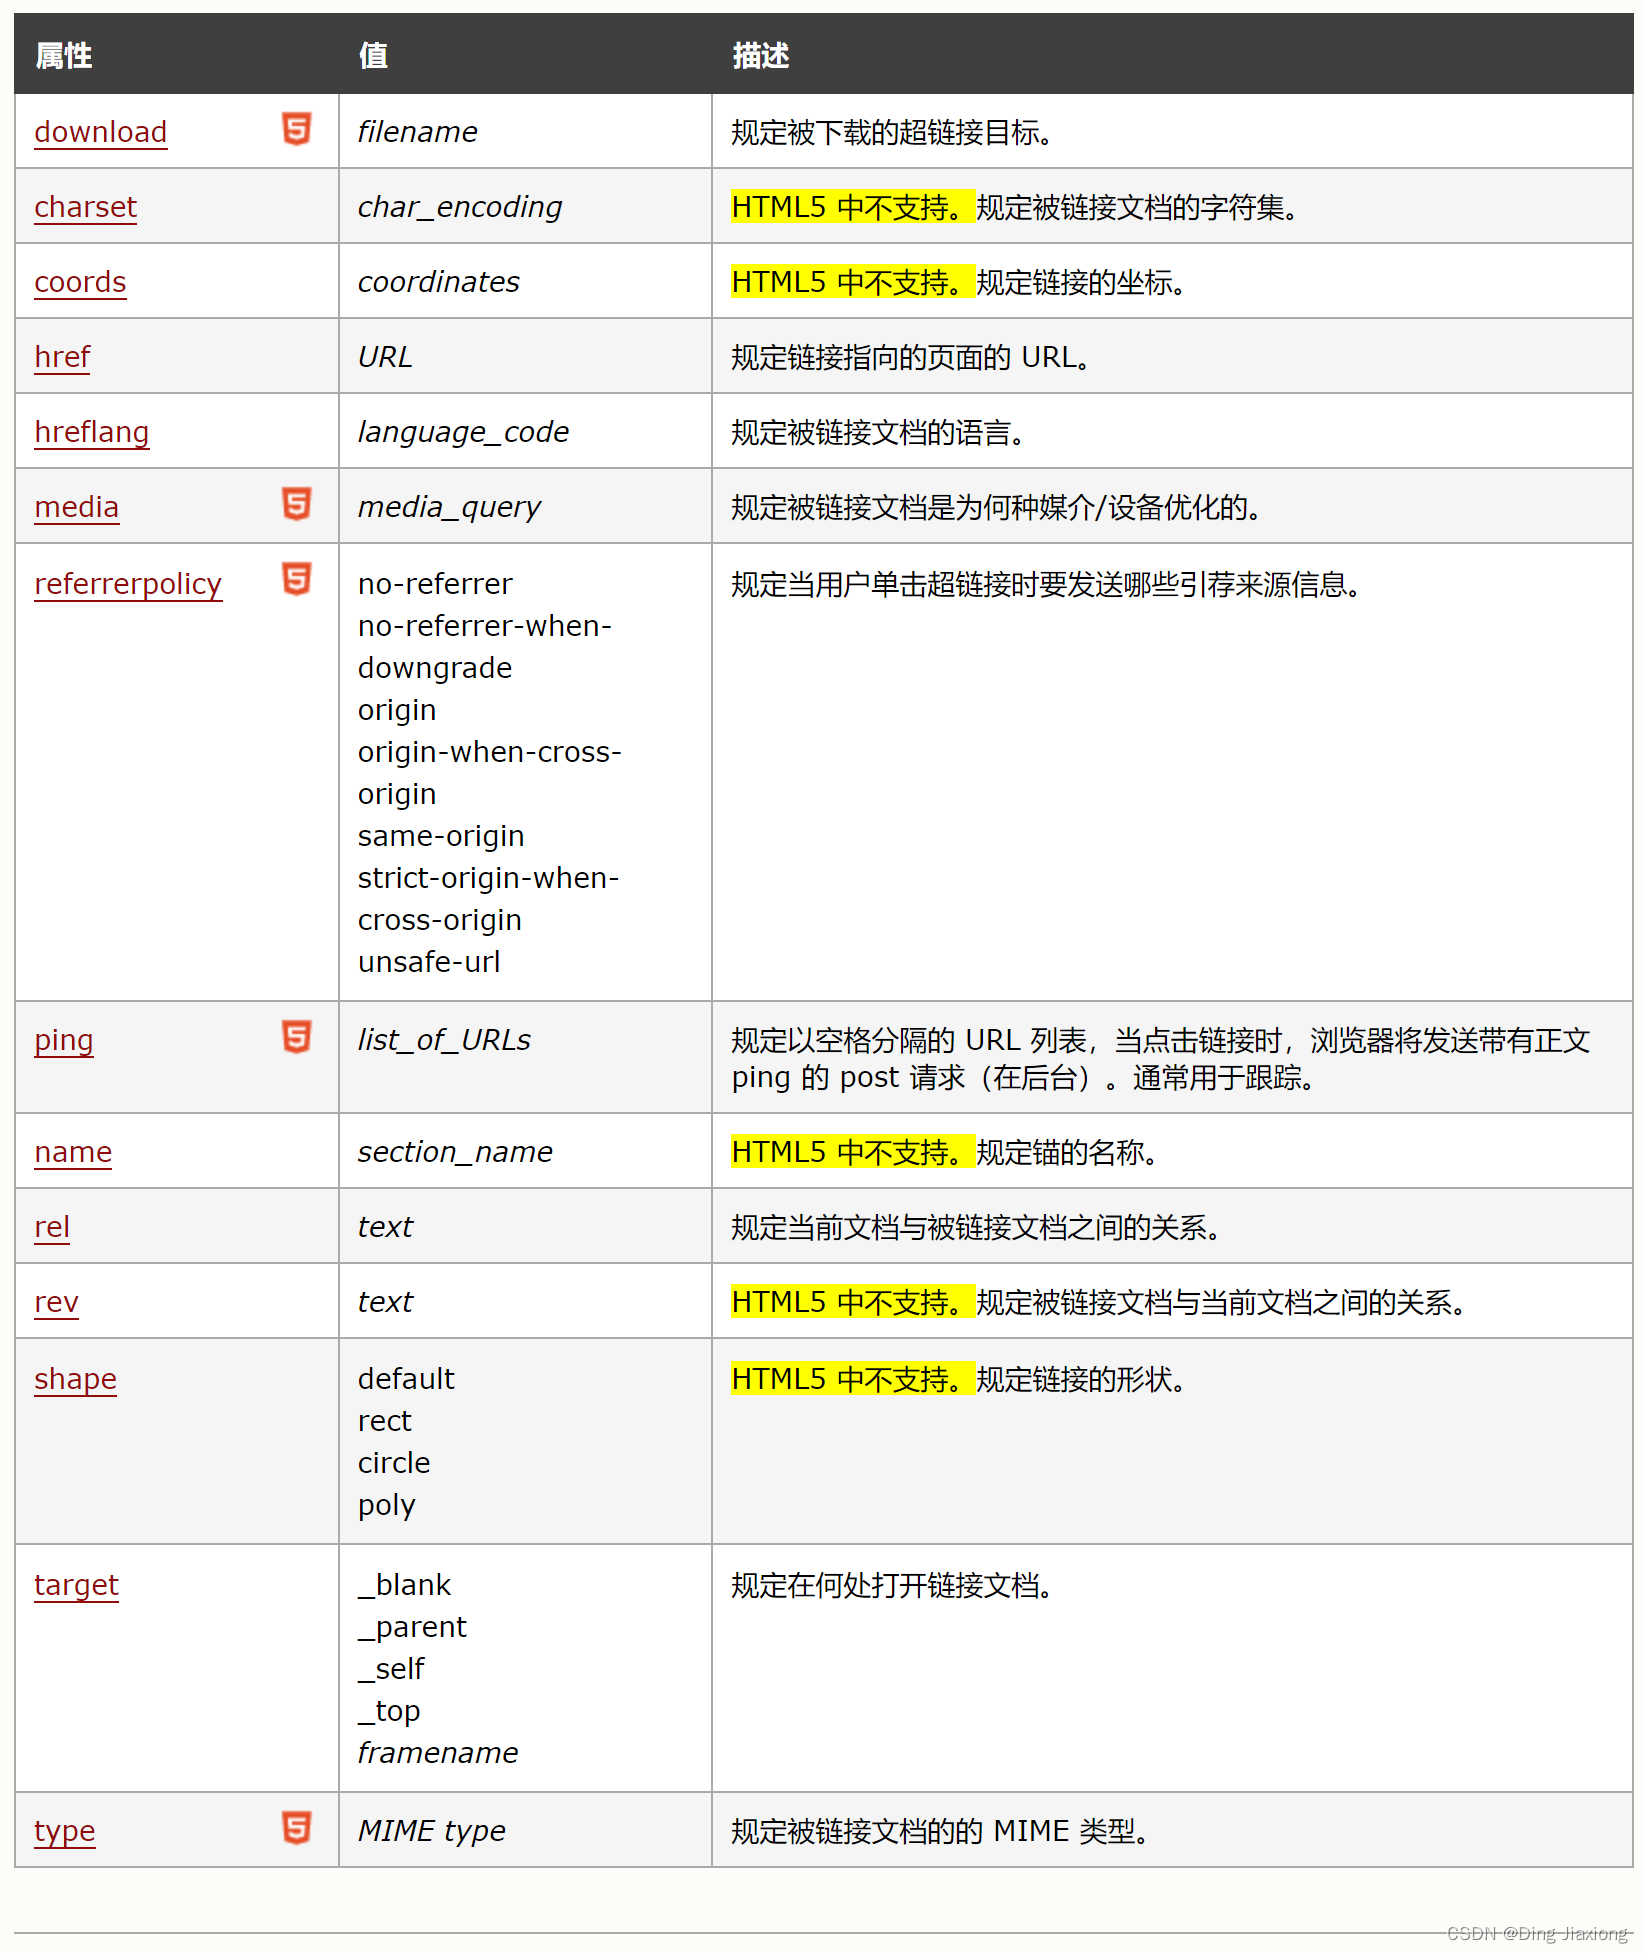Image resolution: width=1643 pixels, height=1953 pixels.
Task: Click the HTML5 badge in the media row
Action: (296, 504)
